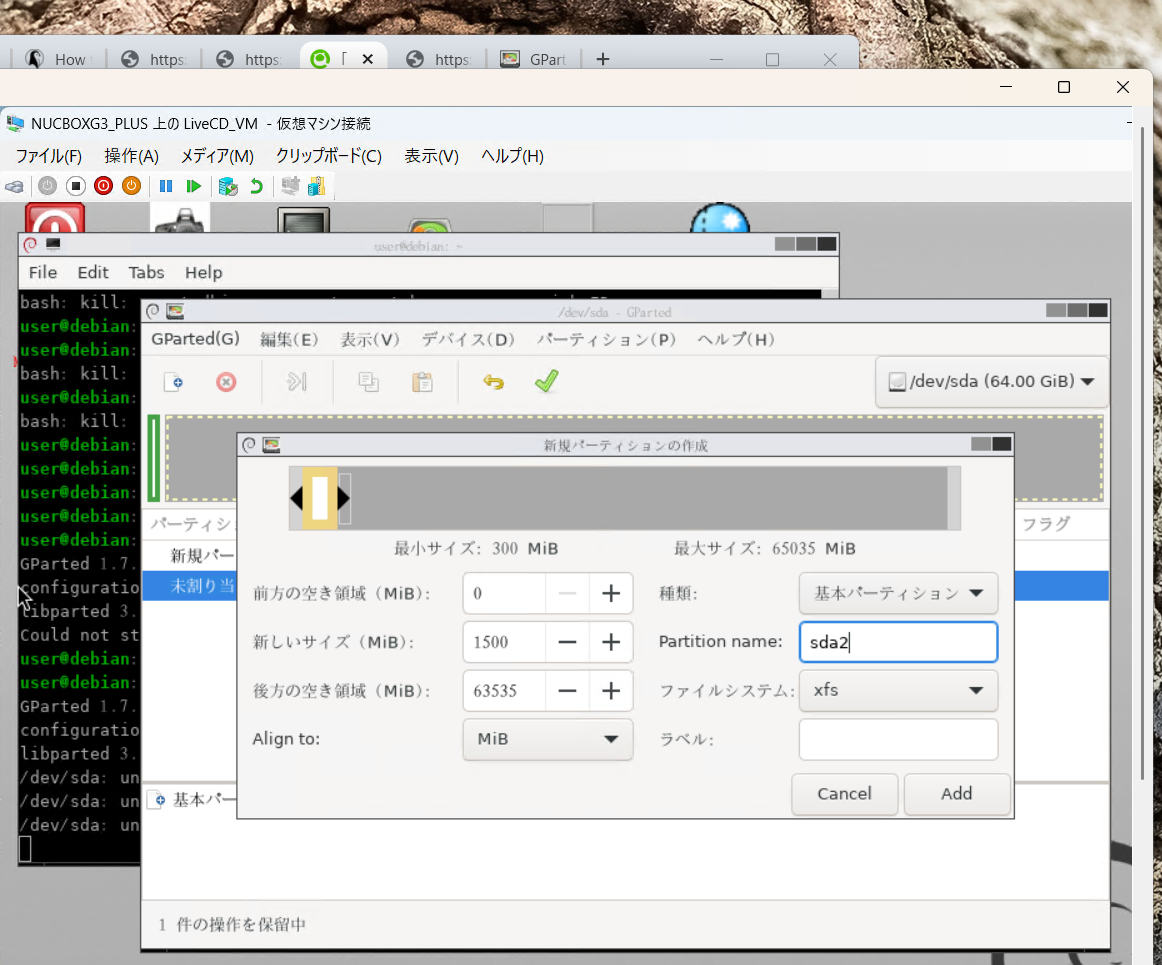Click the camera desktop icon in VM
Screen dimensions: 1162x965
180,220
